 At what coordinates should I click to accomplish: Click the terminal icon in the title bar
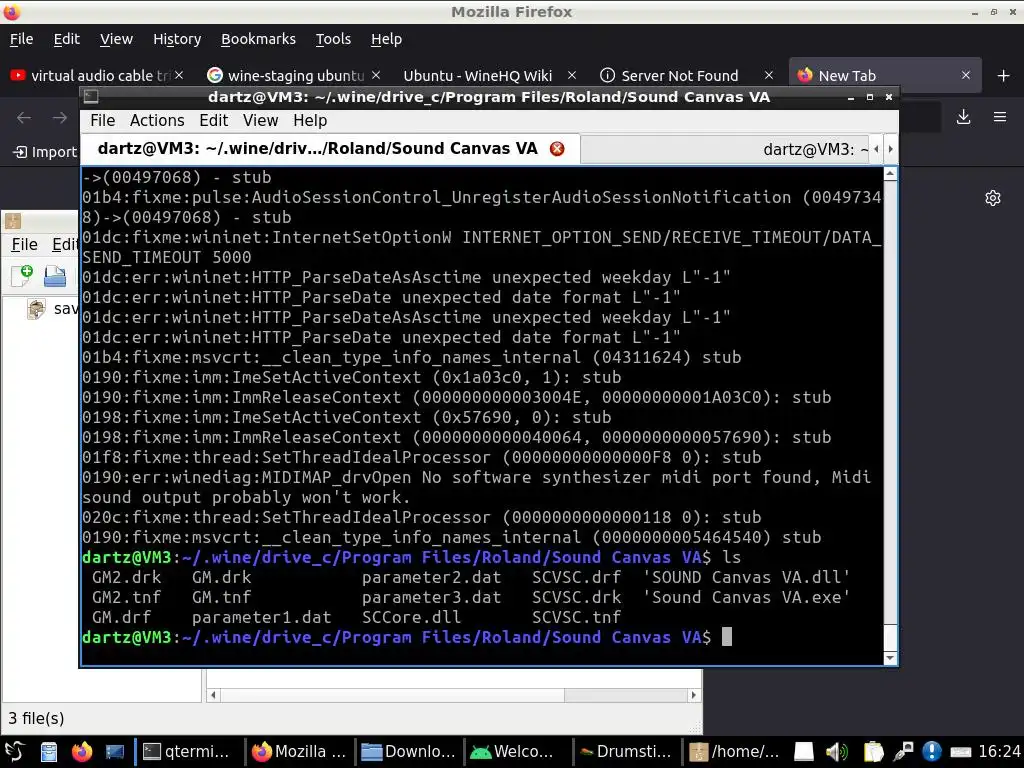point(91,97)
